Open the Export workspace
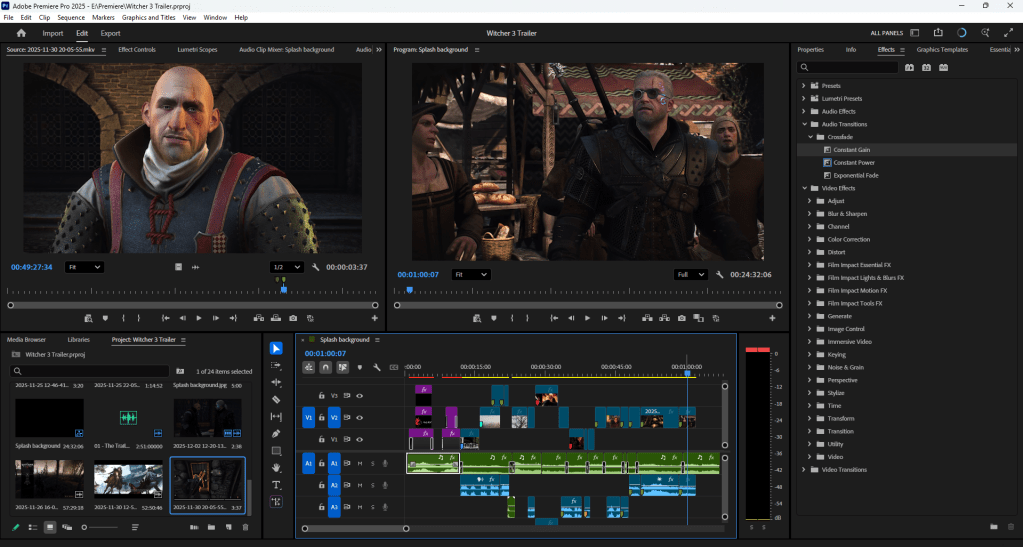 (110, 33)
